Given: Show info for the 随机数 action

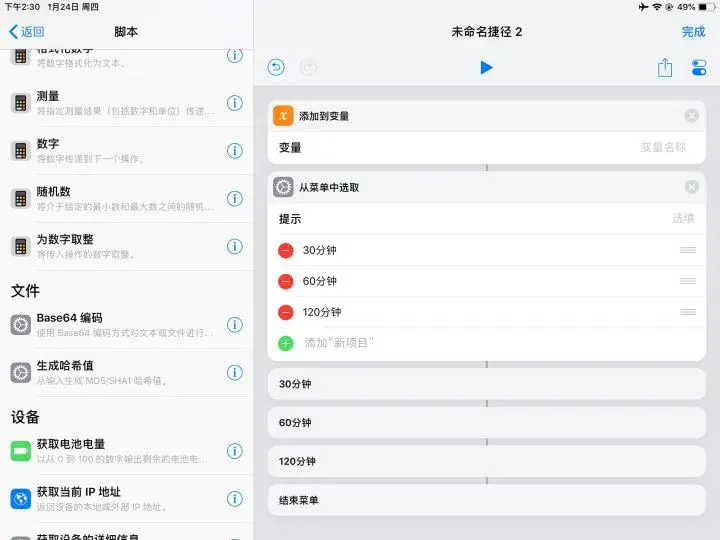Looking at the screenshot, I should (x=235, y=198).
